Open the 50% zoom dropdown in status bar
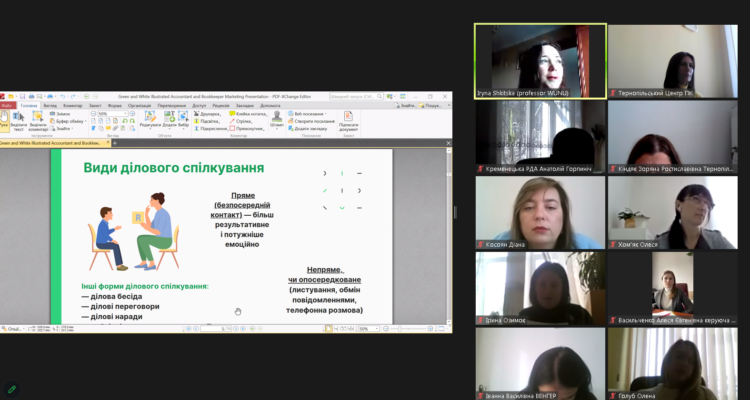This screenshot has width=750, height=400. click(368, 329)
